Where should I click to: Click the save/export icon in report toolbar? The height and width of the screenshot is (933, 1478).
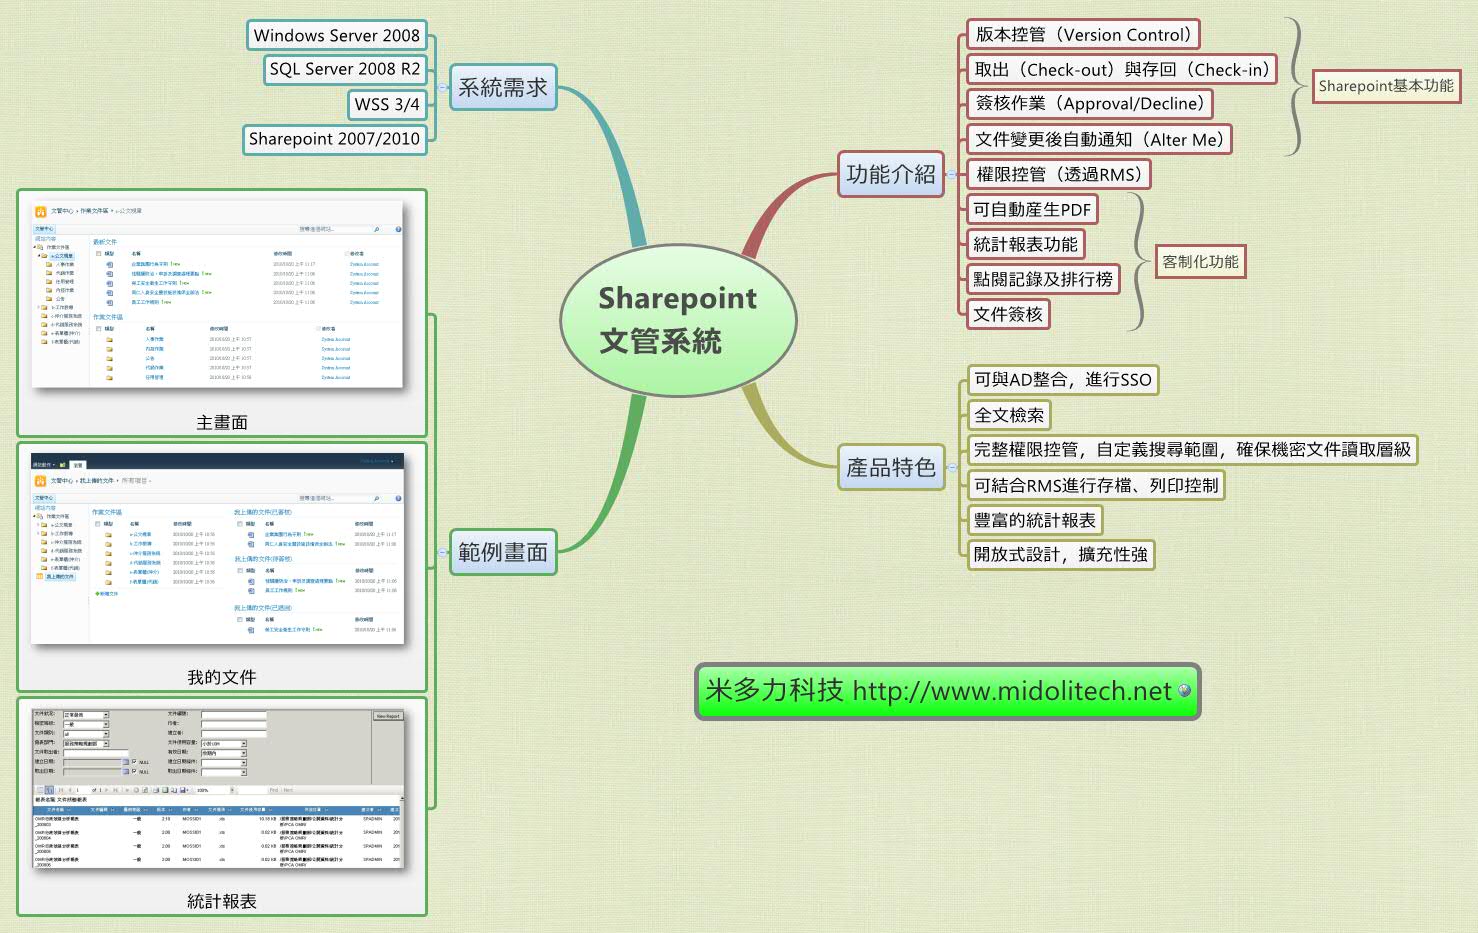183,789
